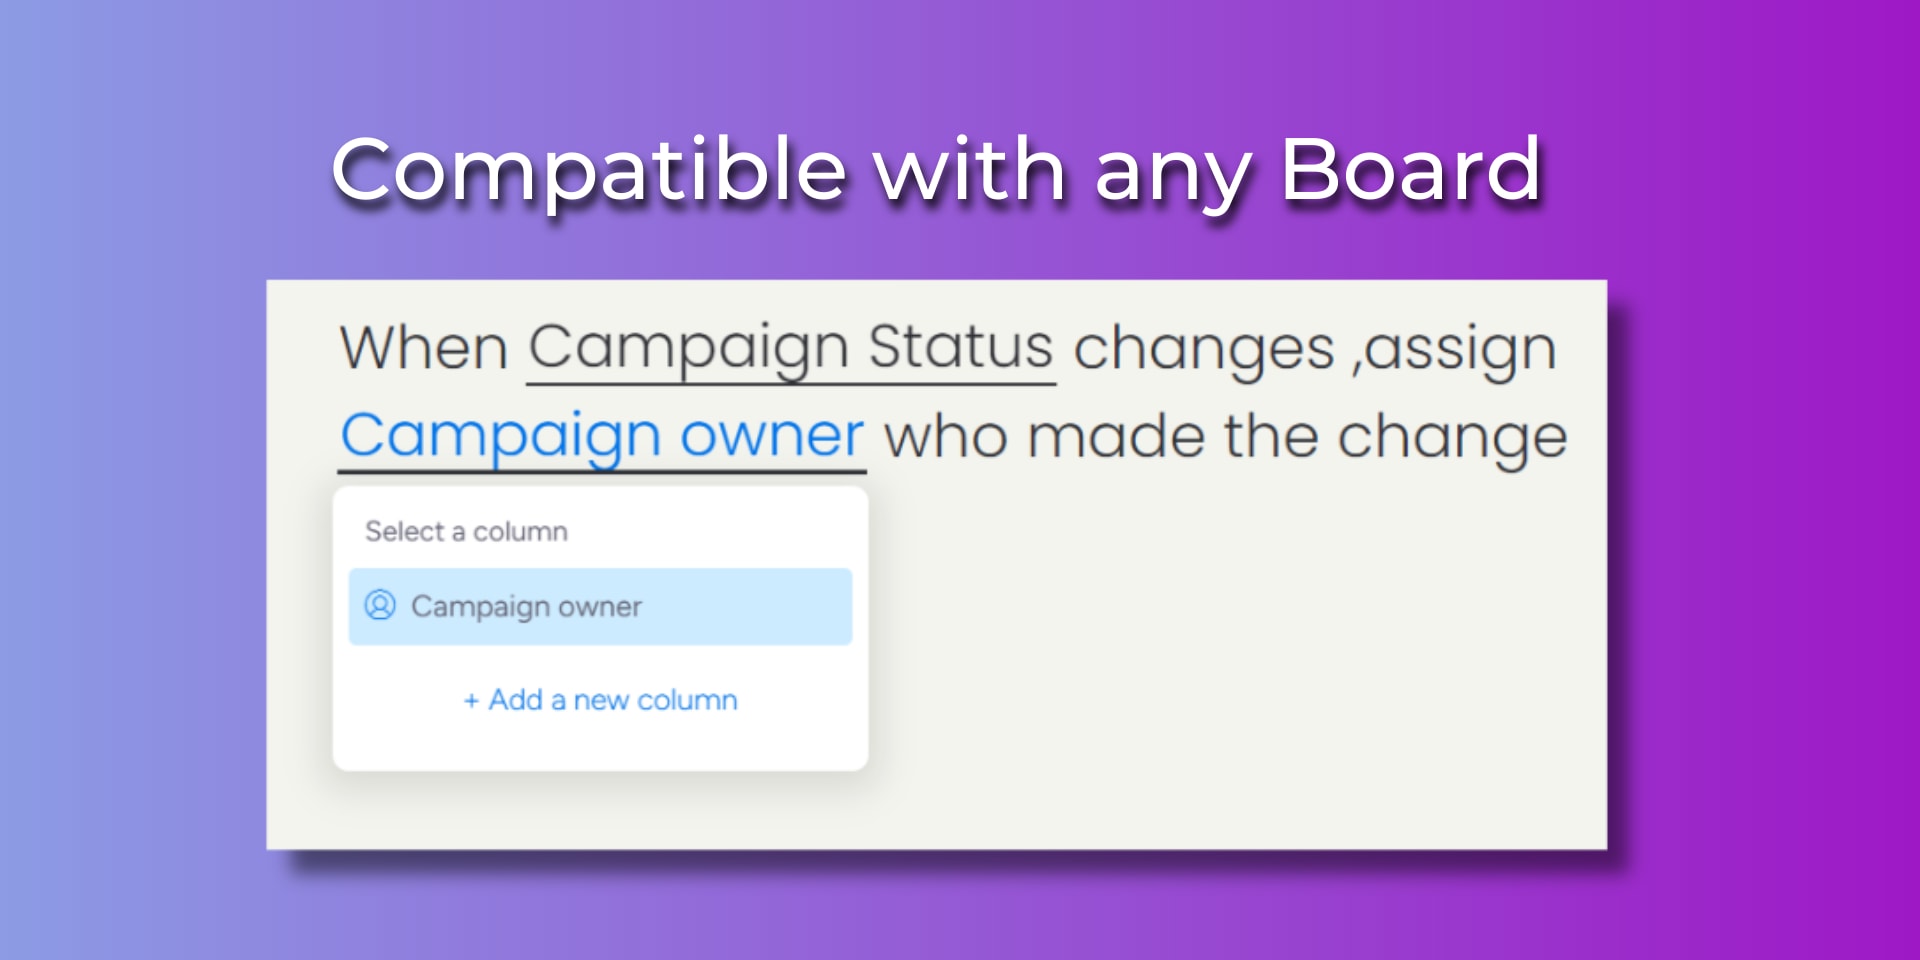Click the Add a new column link
Image resolution: width=1920 pixels, height=960 pixels.
tap(600, 700)
